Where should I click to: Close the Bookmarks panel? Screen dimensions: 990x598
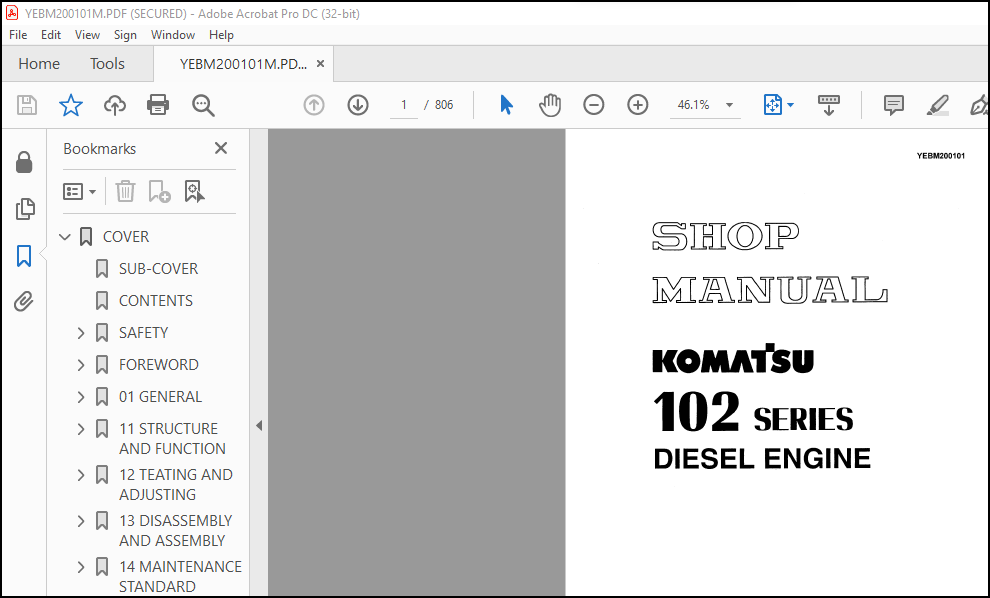click(220, 148)
